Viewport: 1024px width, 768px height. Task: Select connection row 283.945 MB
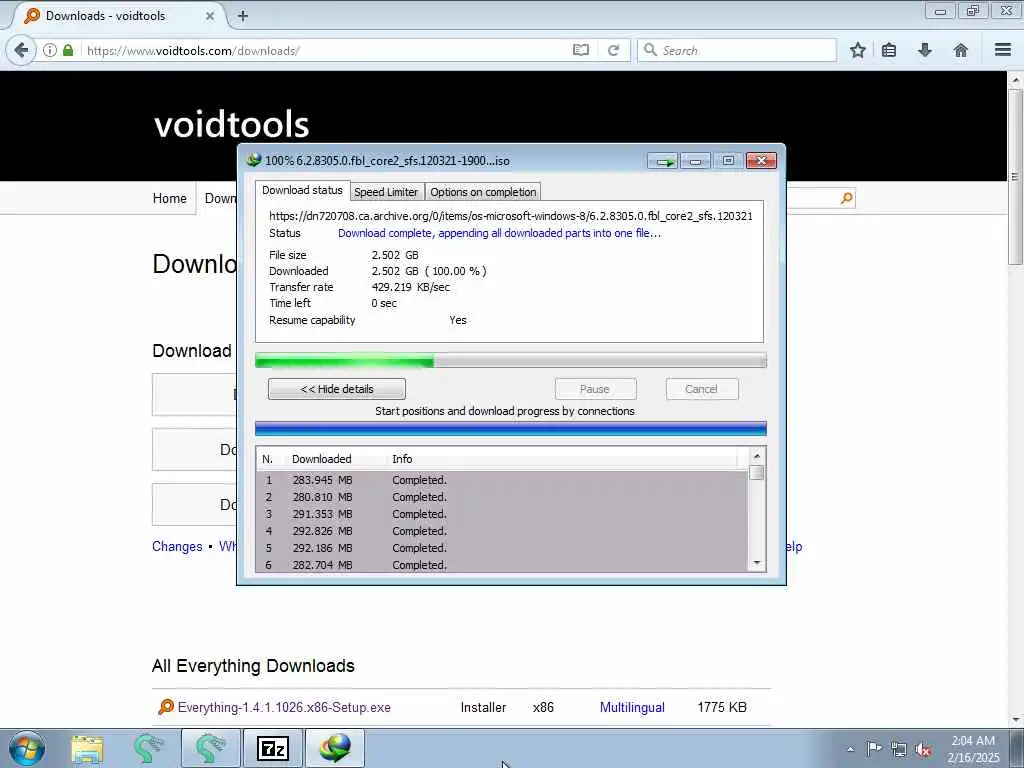(502, 480)
